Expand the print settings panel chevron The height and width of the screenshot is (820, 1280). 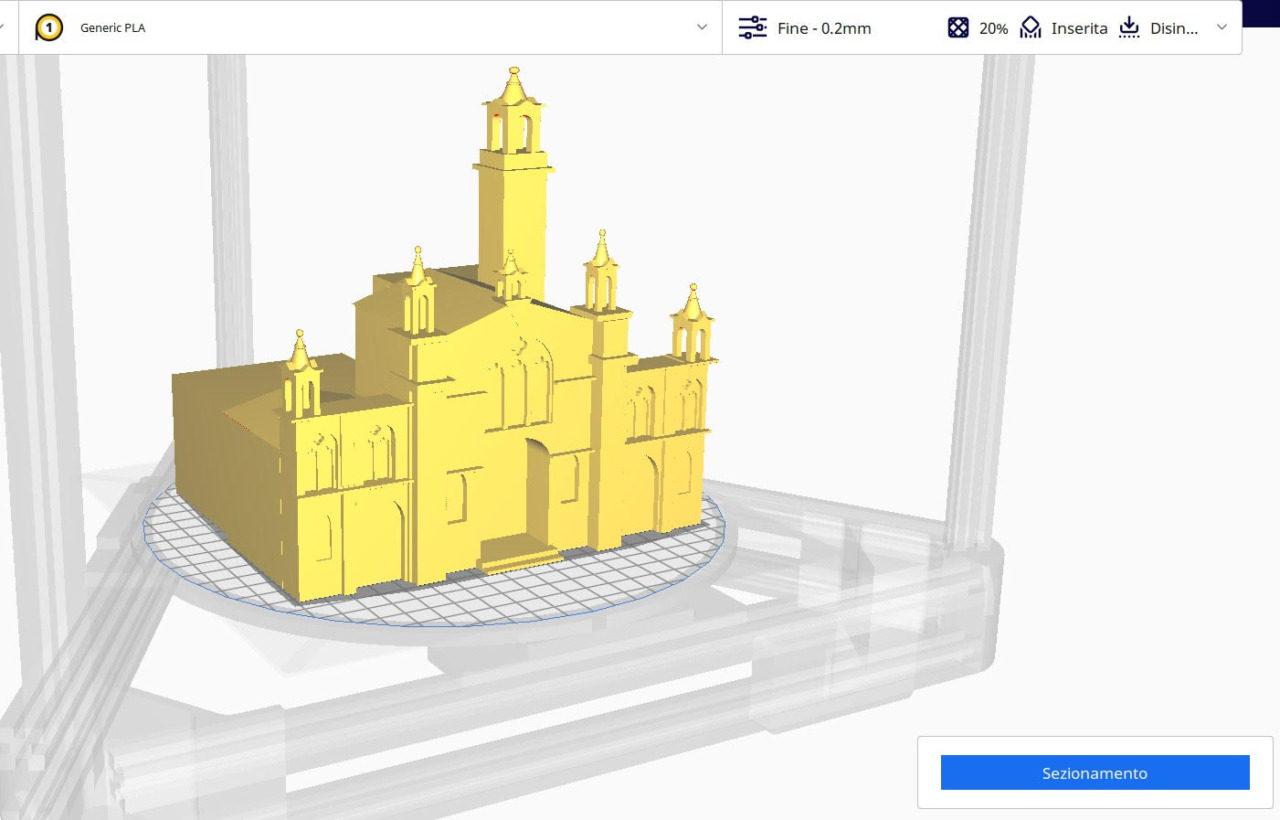(x=1221, y=28)
